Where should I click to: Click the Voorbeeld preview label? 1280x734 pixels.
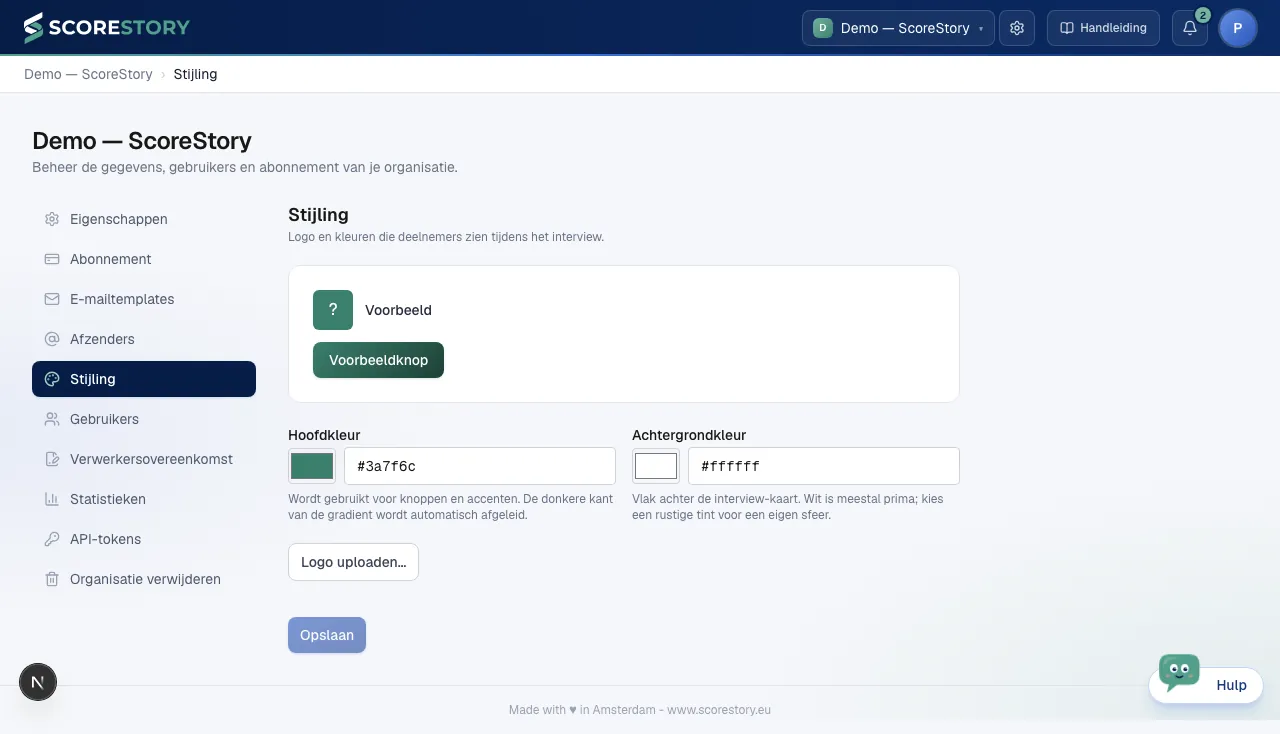(x=398, y=310)
